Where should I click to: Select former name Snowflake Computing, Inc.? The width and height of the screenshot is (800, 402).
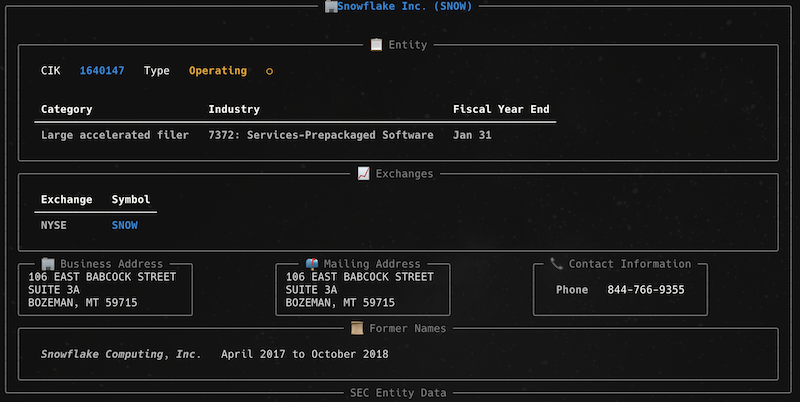point(121,354)
